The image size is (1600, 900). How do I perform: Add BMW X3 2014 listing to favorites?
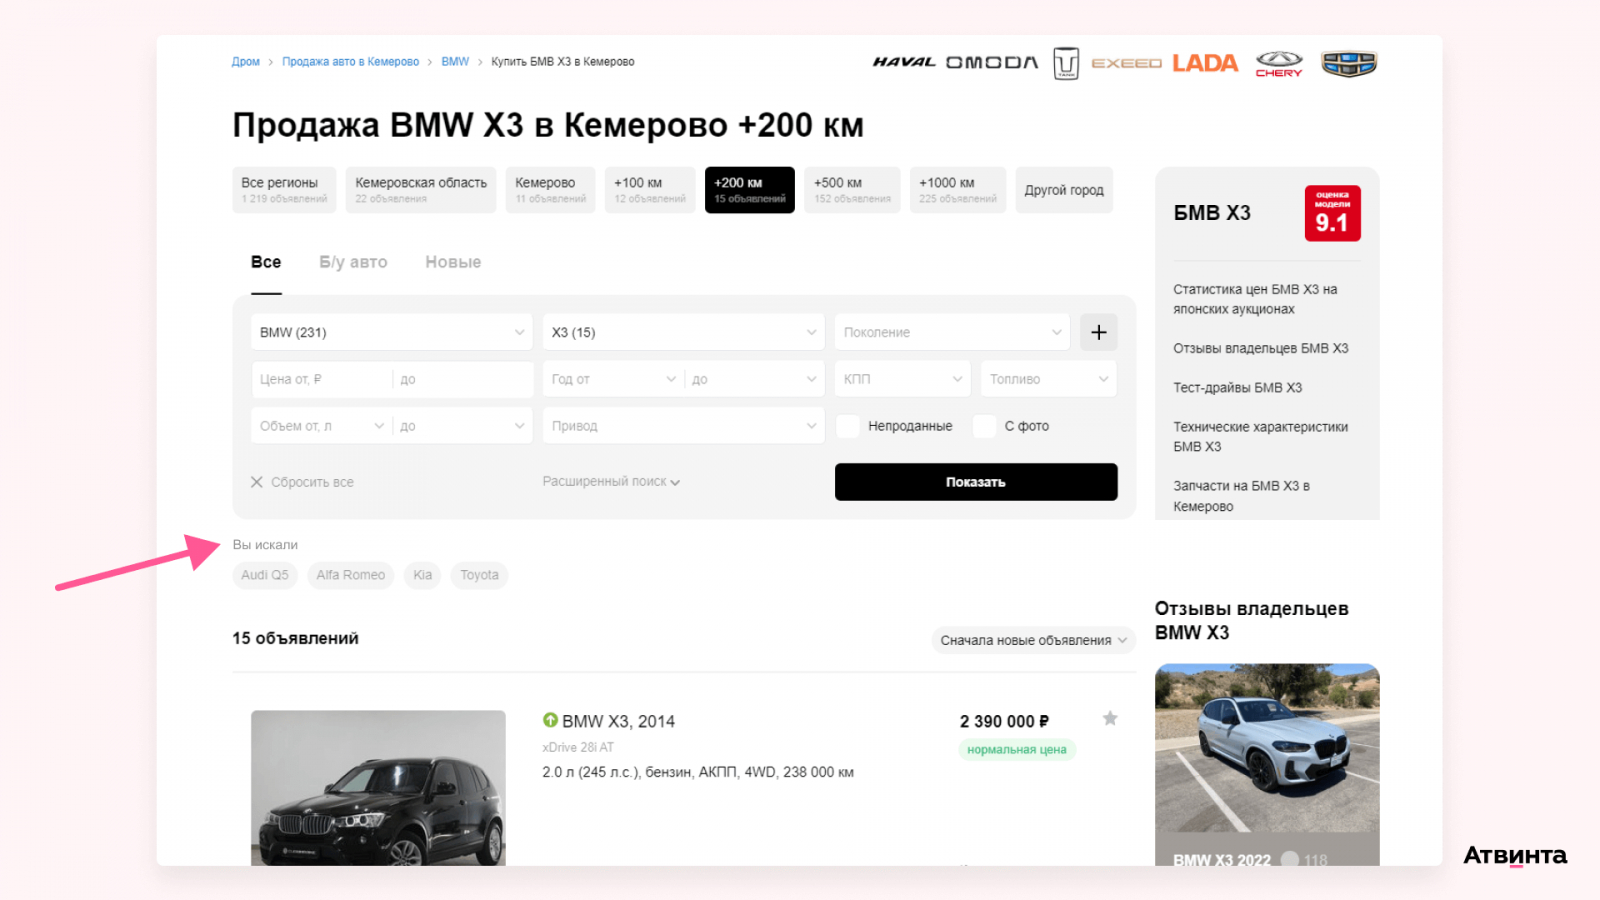click(1110, 718)
